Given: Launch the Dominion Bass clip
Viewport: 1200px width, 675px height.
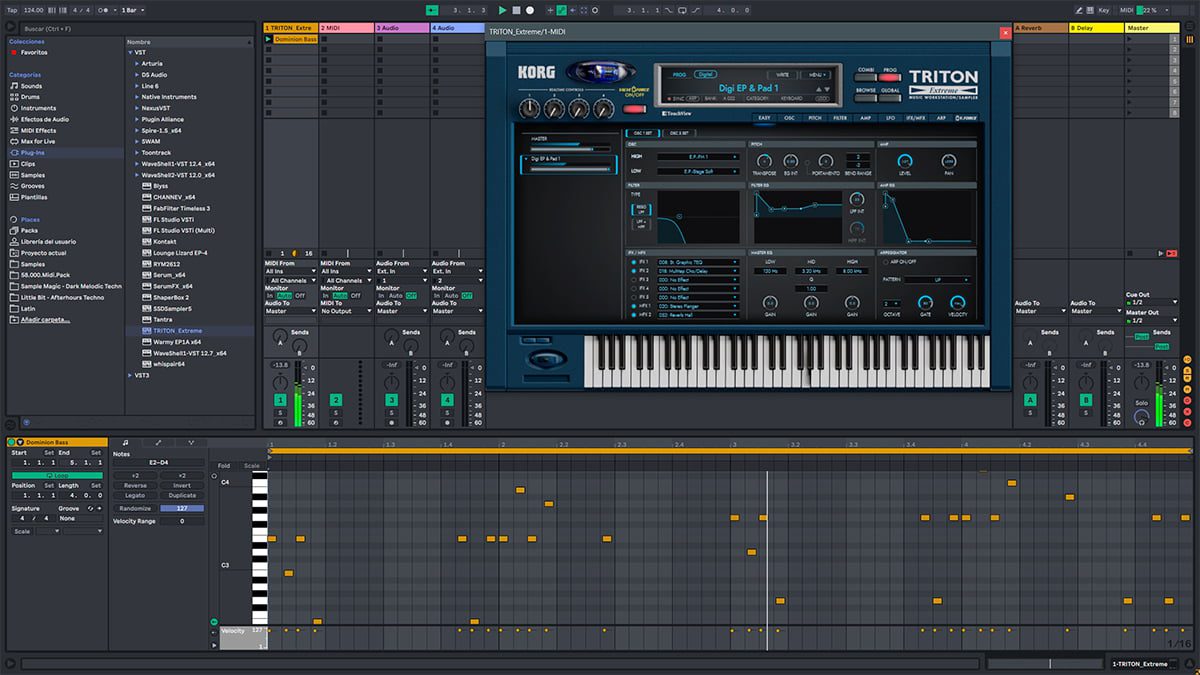Looking at the screenshot, I should tap(269, 39).
